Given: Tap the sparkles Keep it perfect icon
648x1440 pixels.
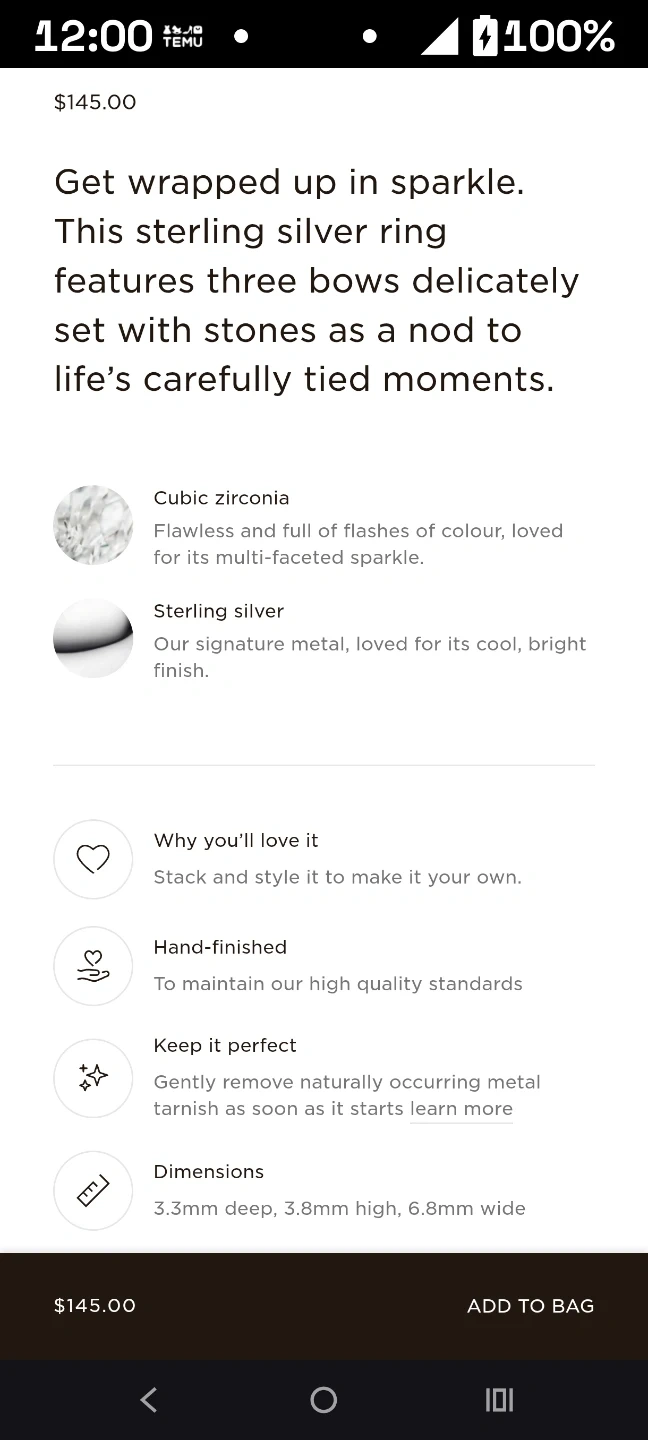Looking at the screenshot, I should pos(93,1078).
